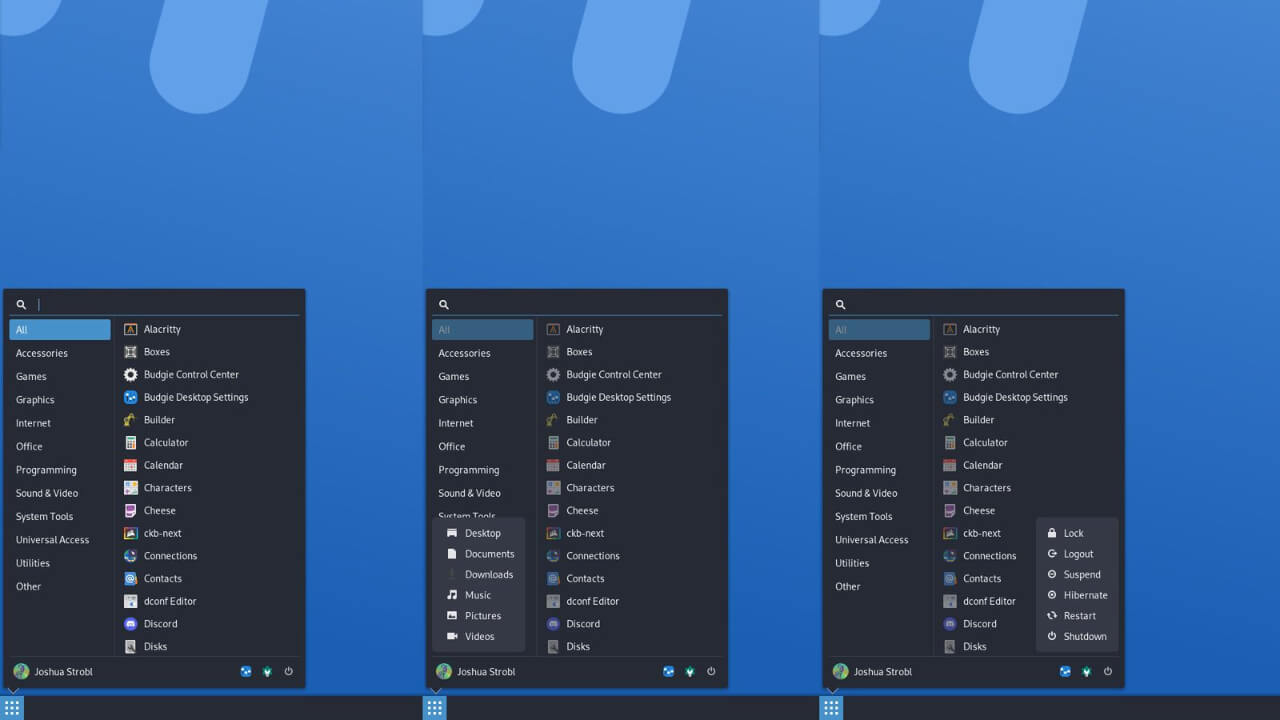Open the dconf Editor application
Image resolution: width=1280 pixels, height=720 pixels.
tap(169, 601)
